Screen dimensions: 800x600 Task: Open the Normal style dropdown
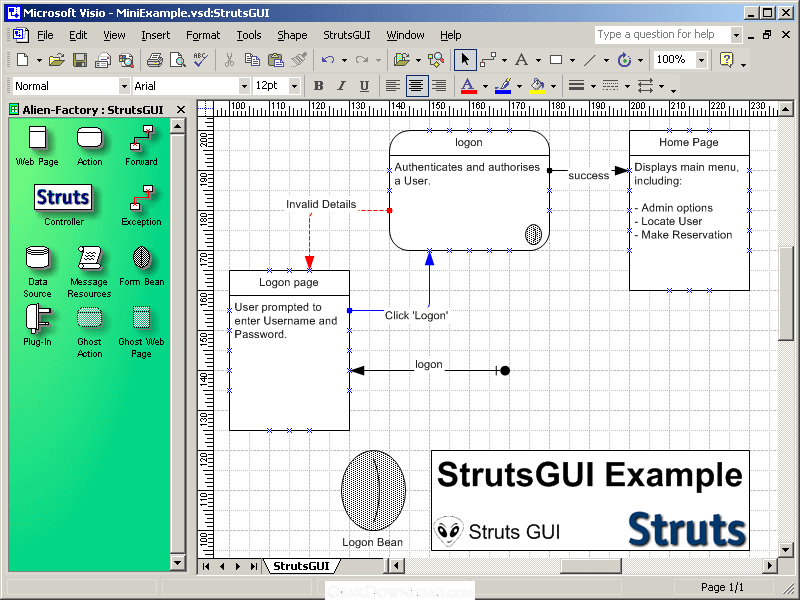point(124,86)
